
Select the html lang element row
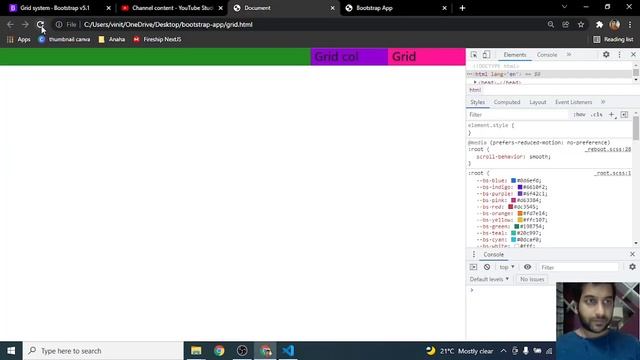pos(549,74)
